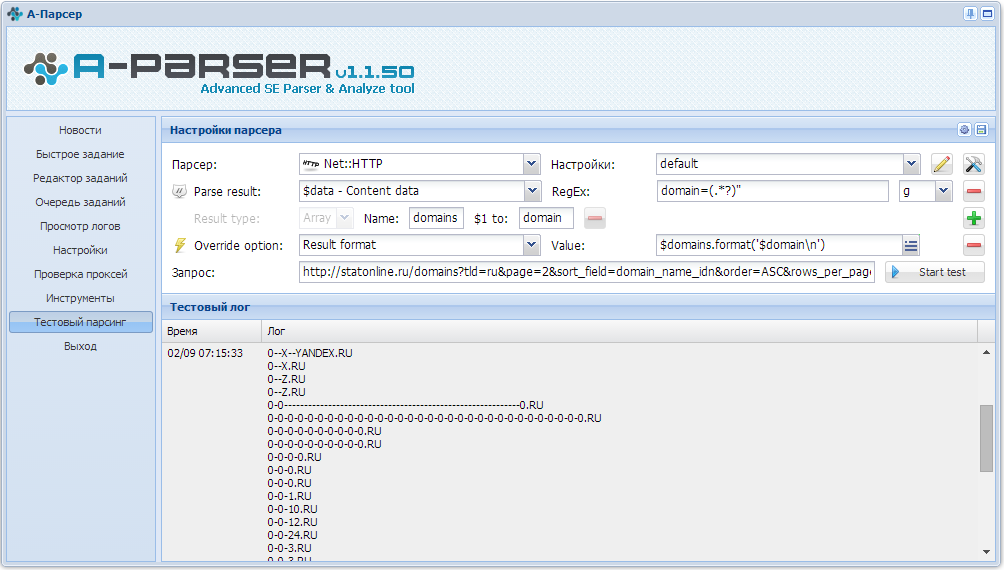Click the log line 0--X.RU
The width and height of the screenshot is (1004, 570).
click(x=286, y=366)
